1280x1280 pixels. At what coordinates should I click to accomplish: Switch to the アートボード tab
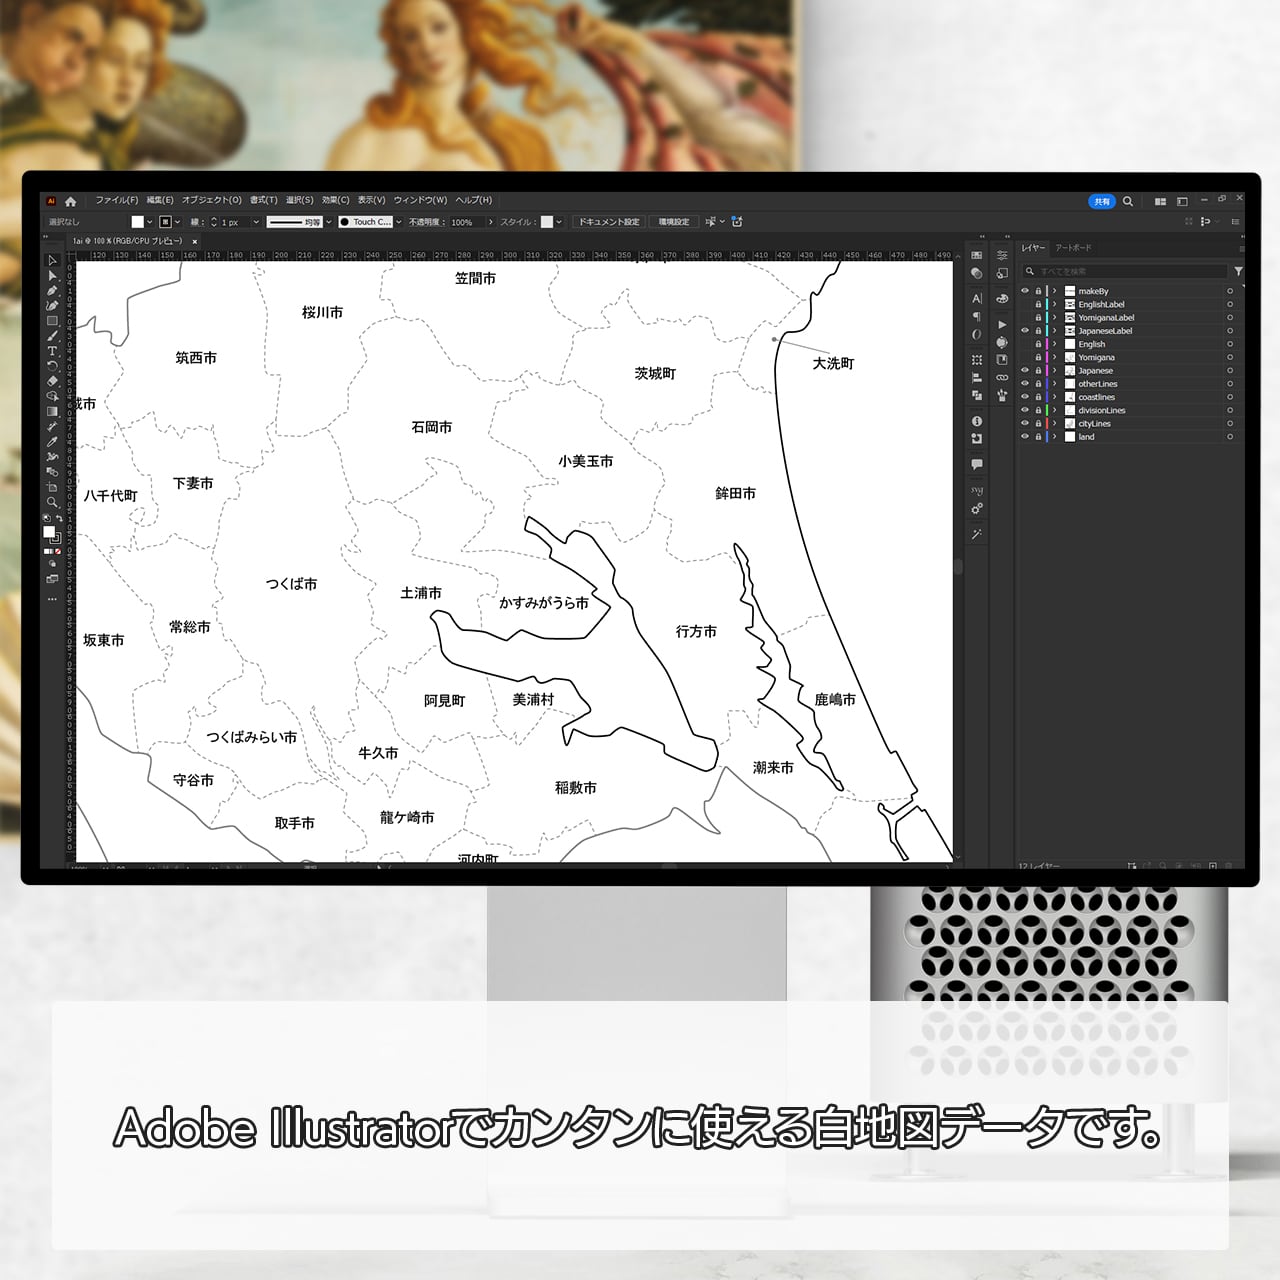pyautogui.click(x=1074, y=247)
